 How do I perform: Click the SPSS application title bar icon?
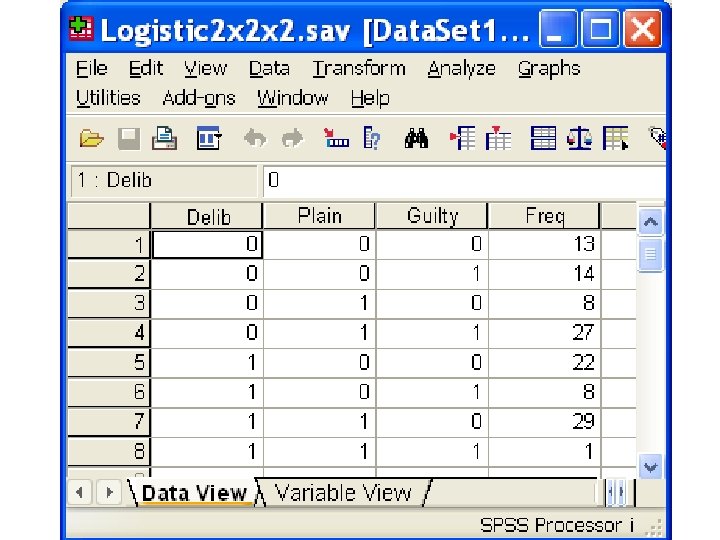(x=81, y=28)
